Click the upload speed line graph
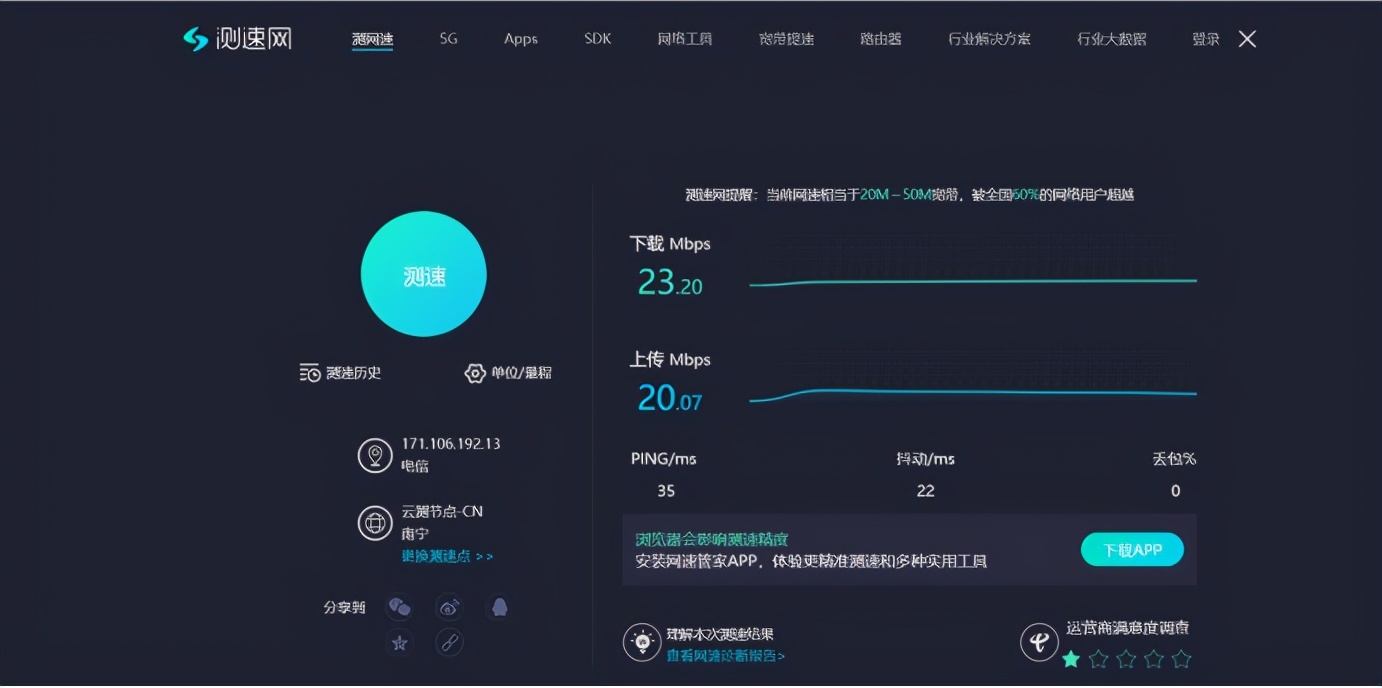1382x688 pixels. pos(973,394)
